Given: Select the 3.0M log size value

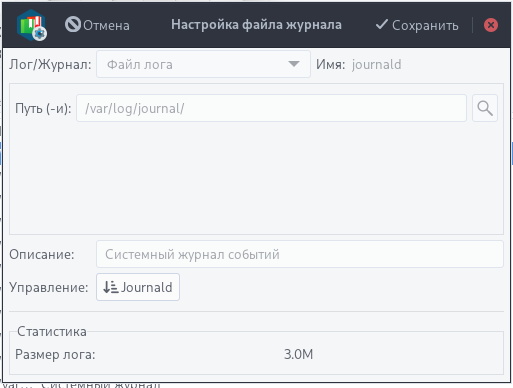Looking at the screenshot, I should point(298,354).
